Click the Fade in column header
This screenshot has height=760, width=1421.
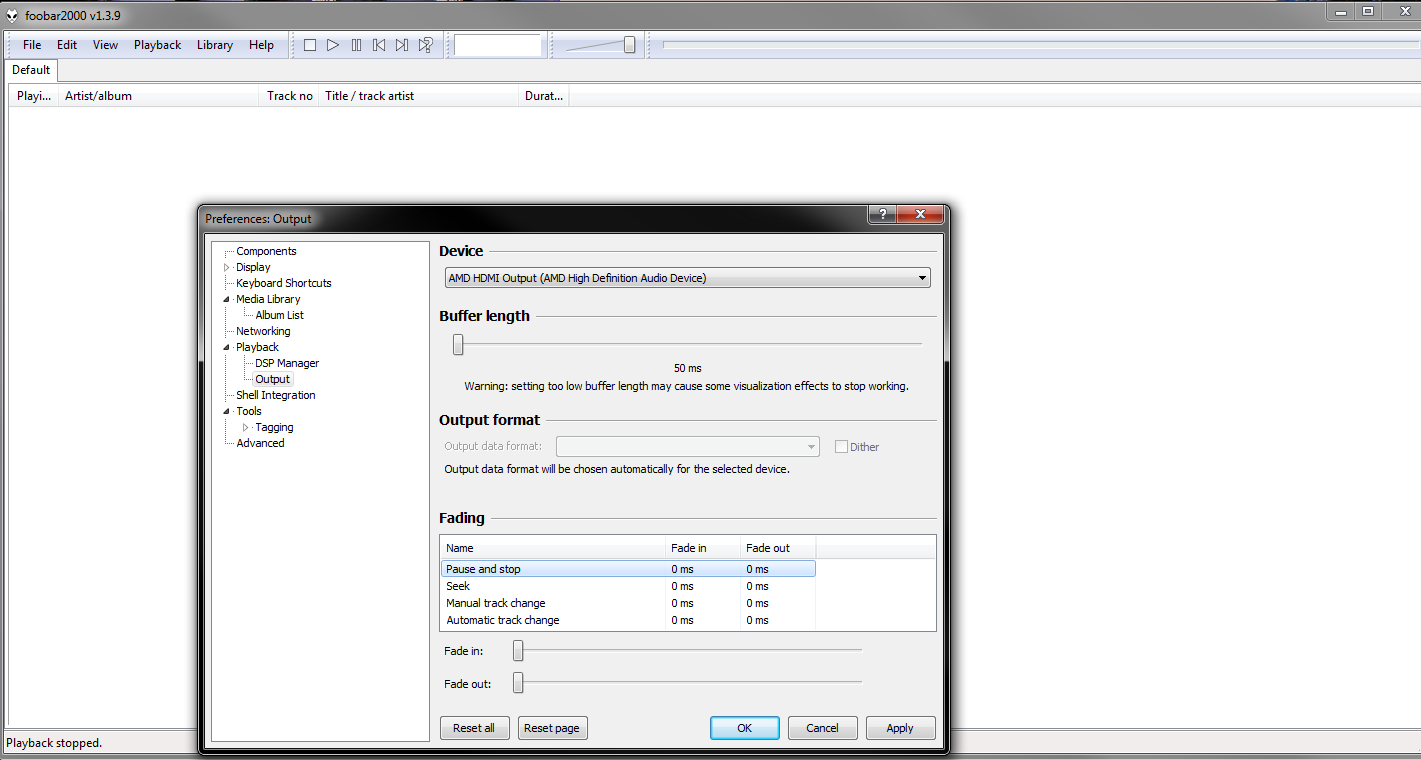[703, 548]
